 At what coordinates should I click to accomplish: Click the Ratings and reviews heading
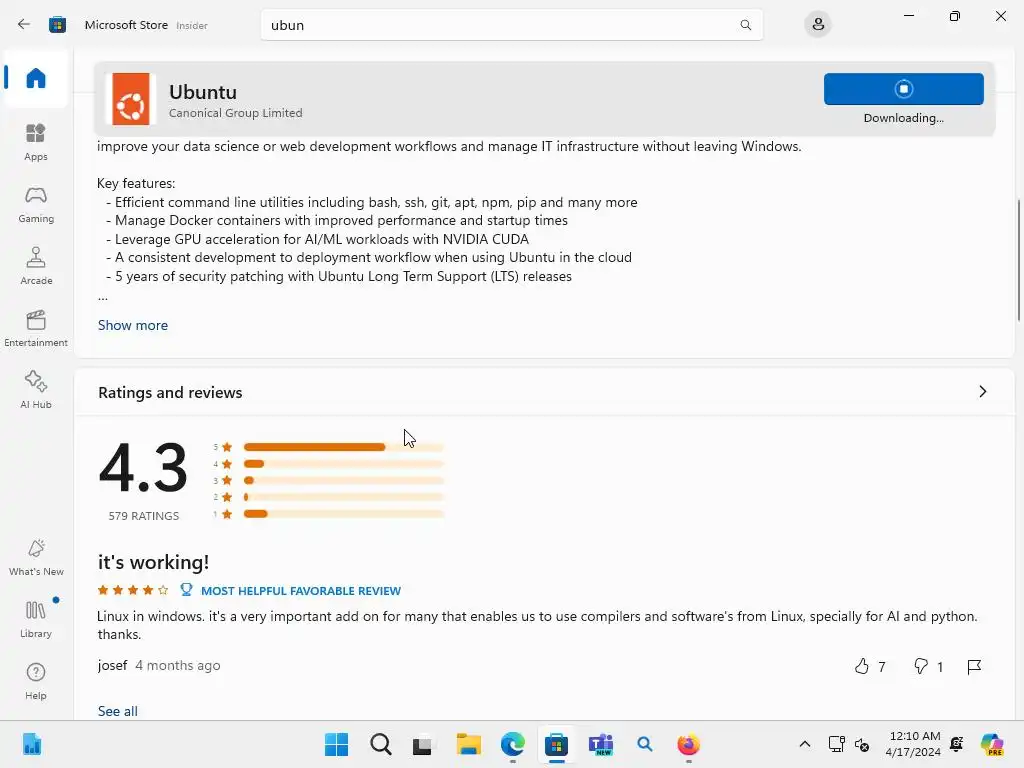170,392
